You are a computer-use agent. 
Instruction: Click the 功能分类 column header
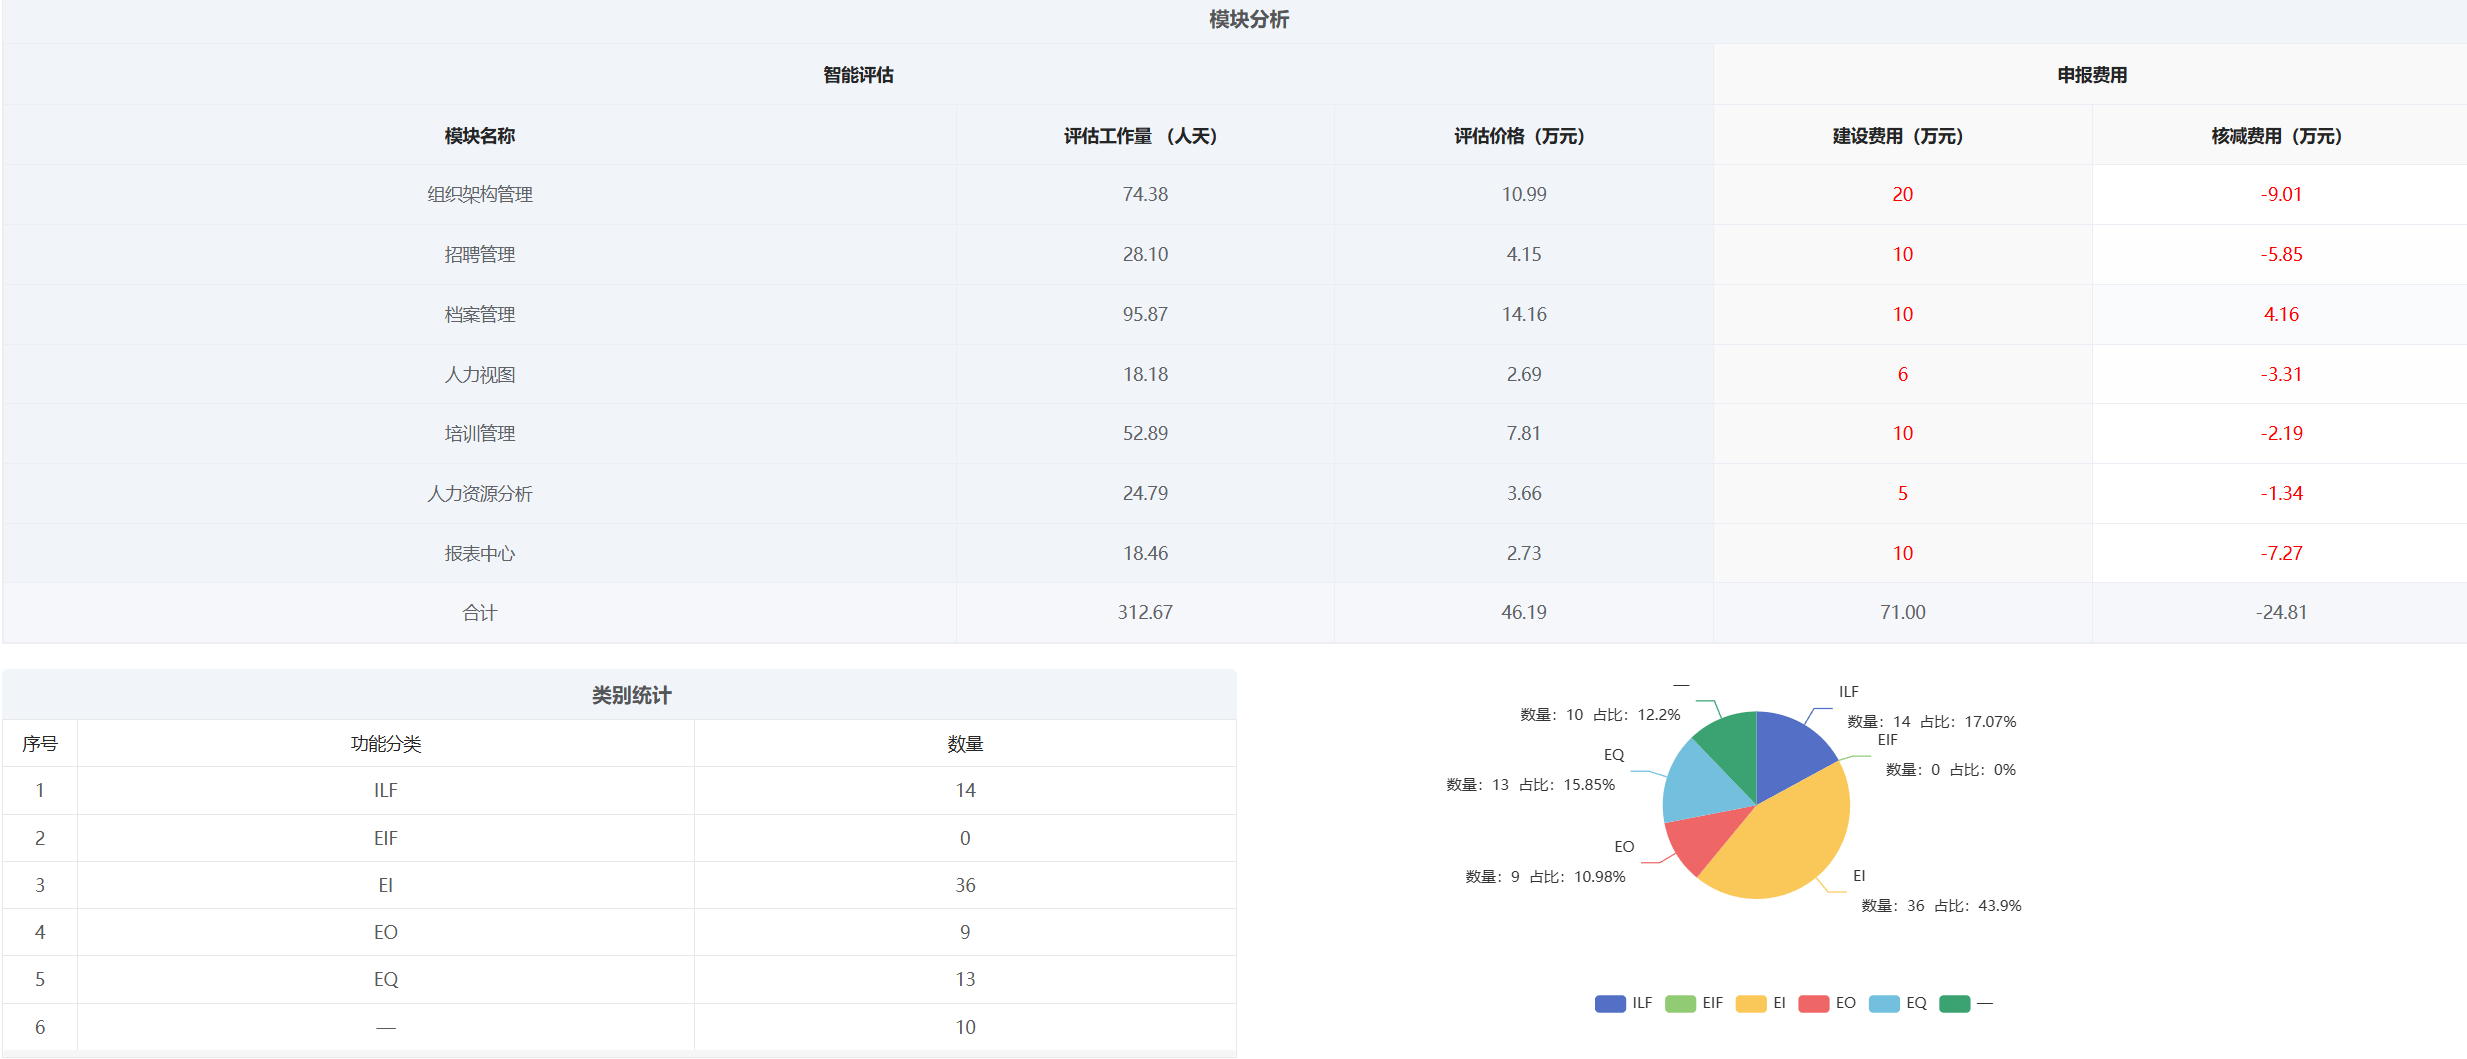(x=386, y=744)
